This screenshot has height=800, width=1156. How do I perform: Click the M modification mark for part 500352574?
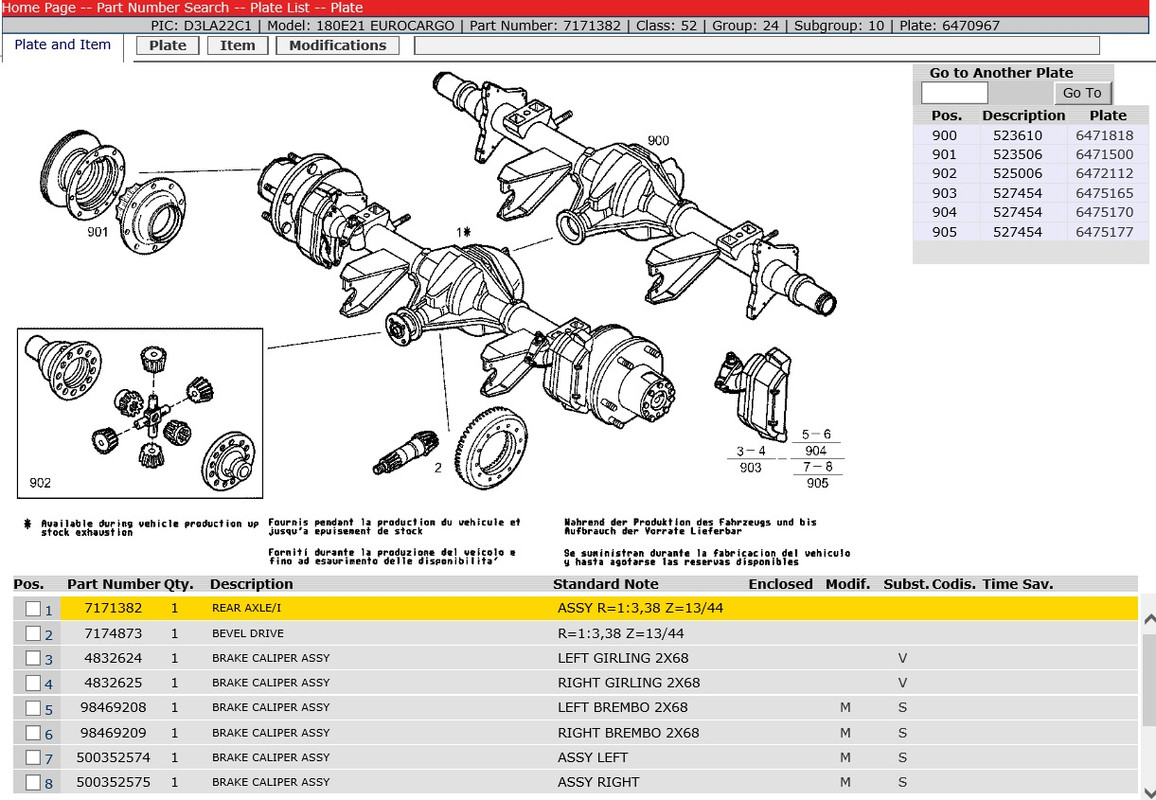click(x=845, y=757)
